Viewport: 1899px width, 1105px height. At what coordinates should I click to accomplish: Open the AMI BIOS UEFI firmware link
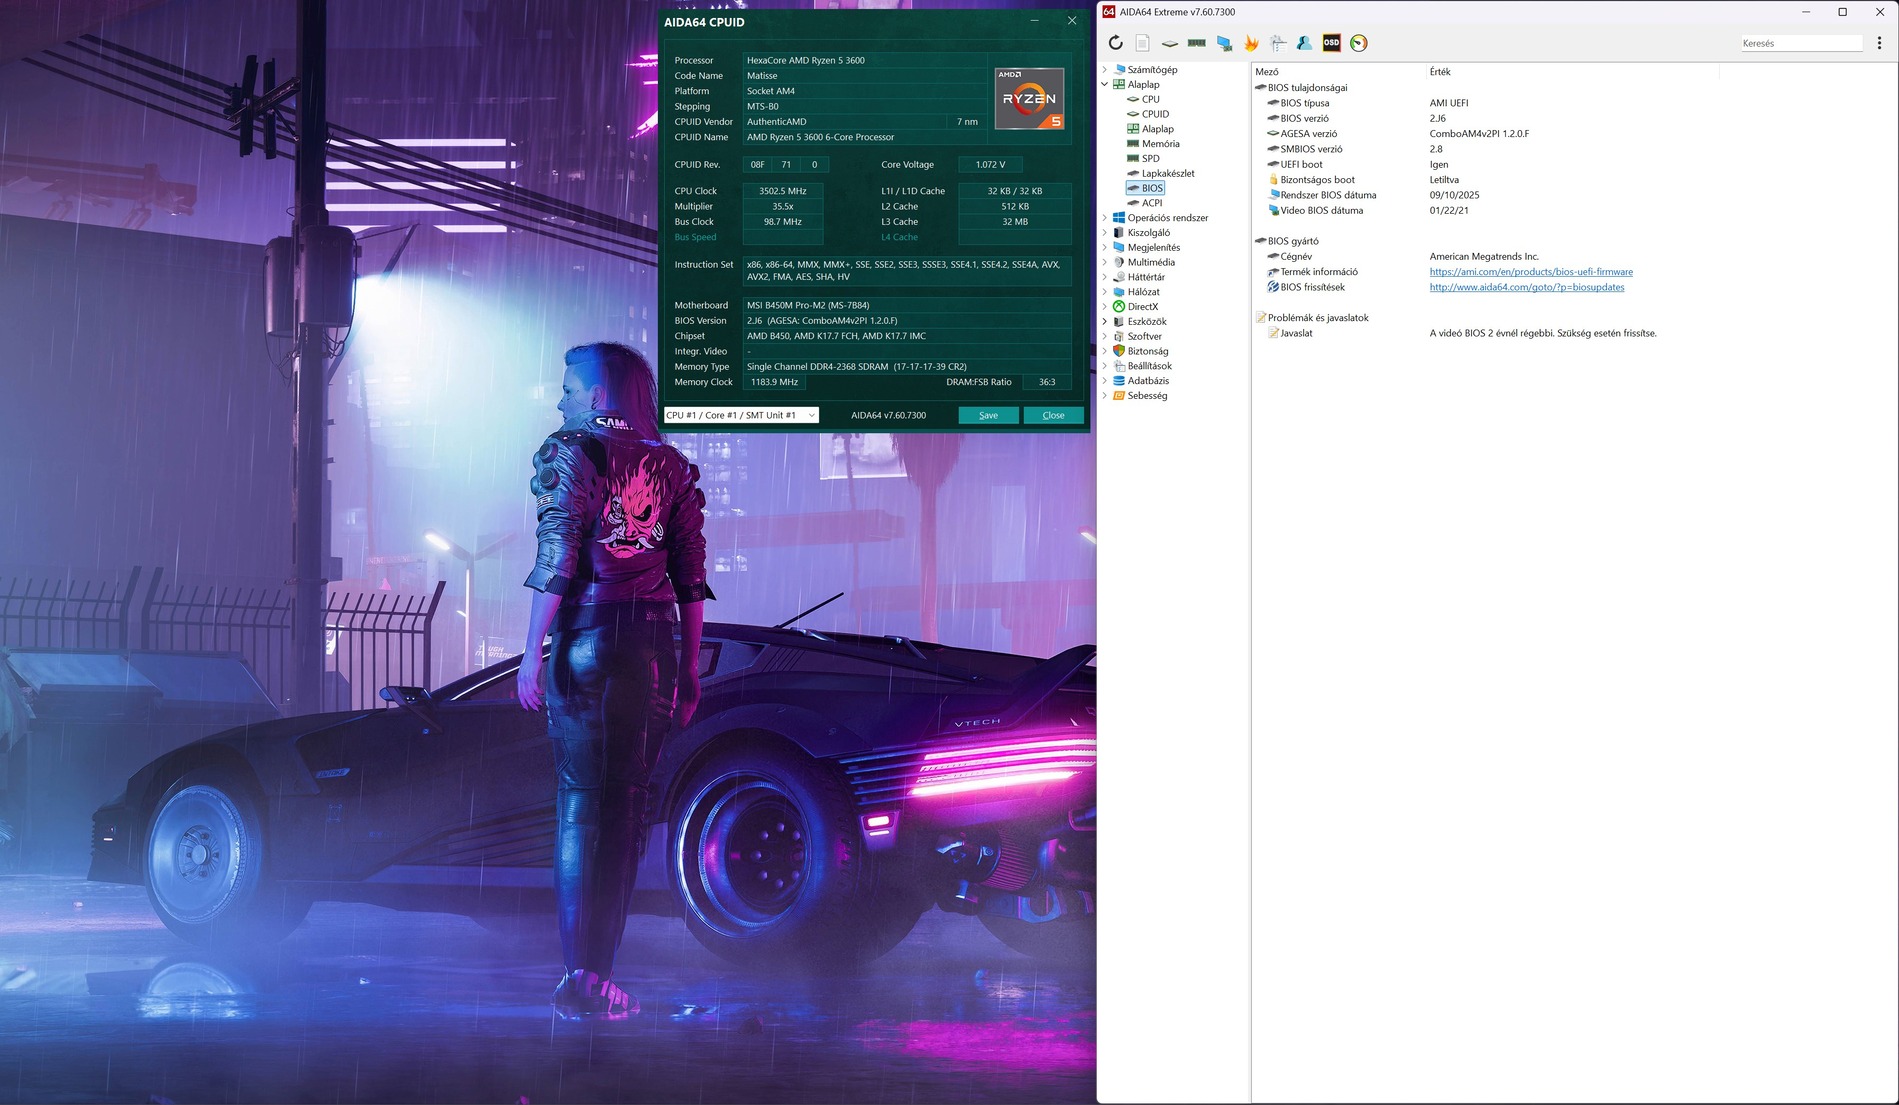[1530, 272]
